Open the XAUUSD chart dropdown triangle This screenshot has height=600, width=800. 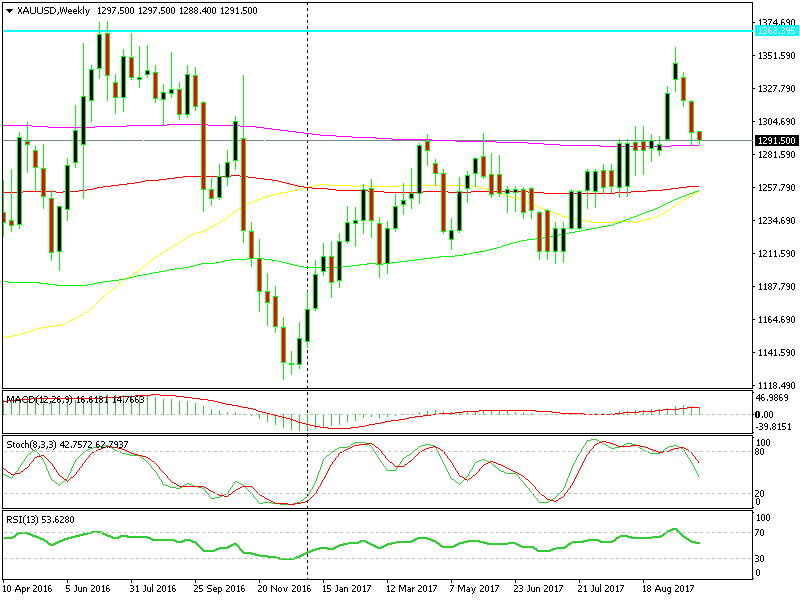coord(9,11)
